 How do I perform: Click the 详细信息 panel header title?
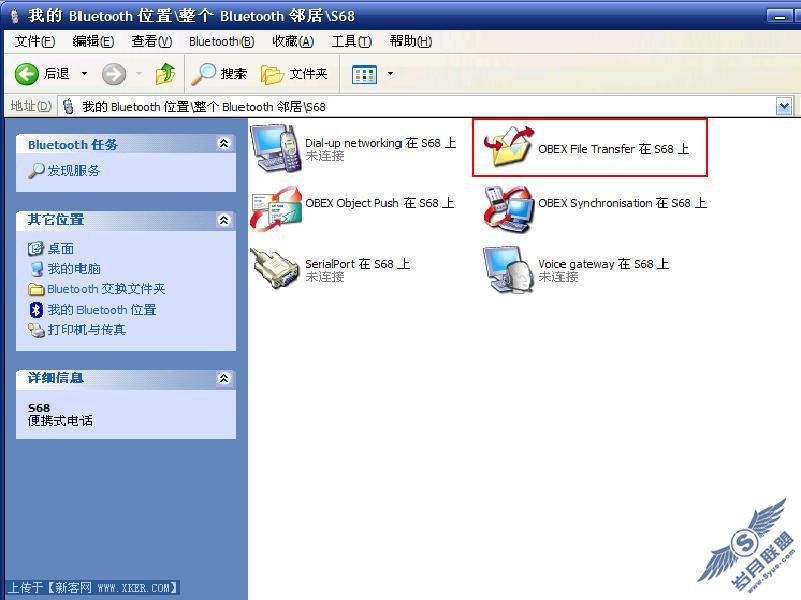(56, 378)
